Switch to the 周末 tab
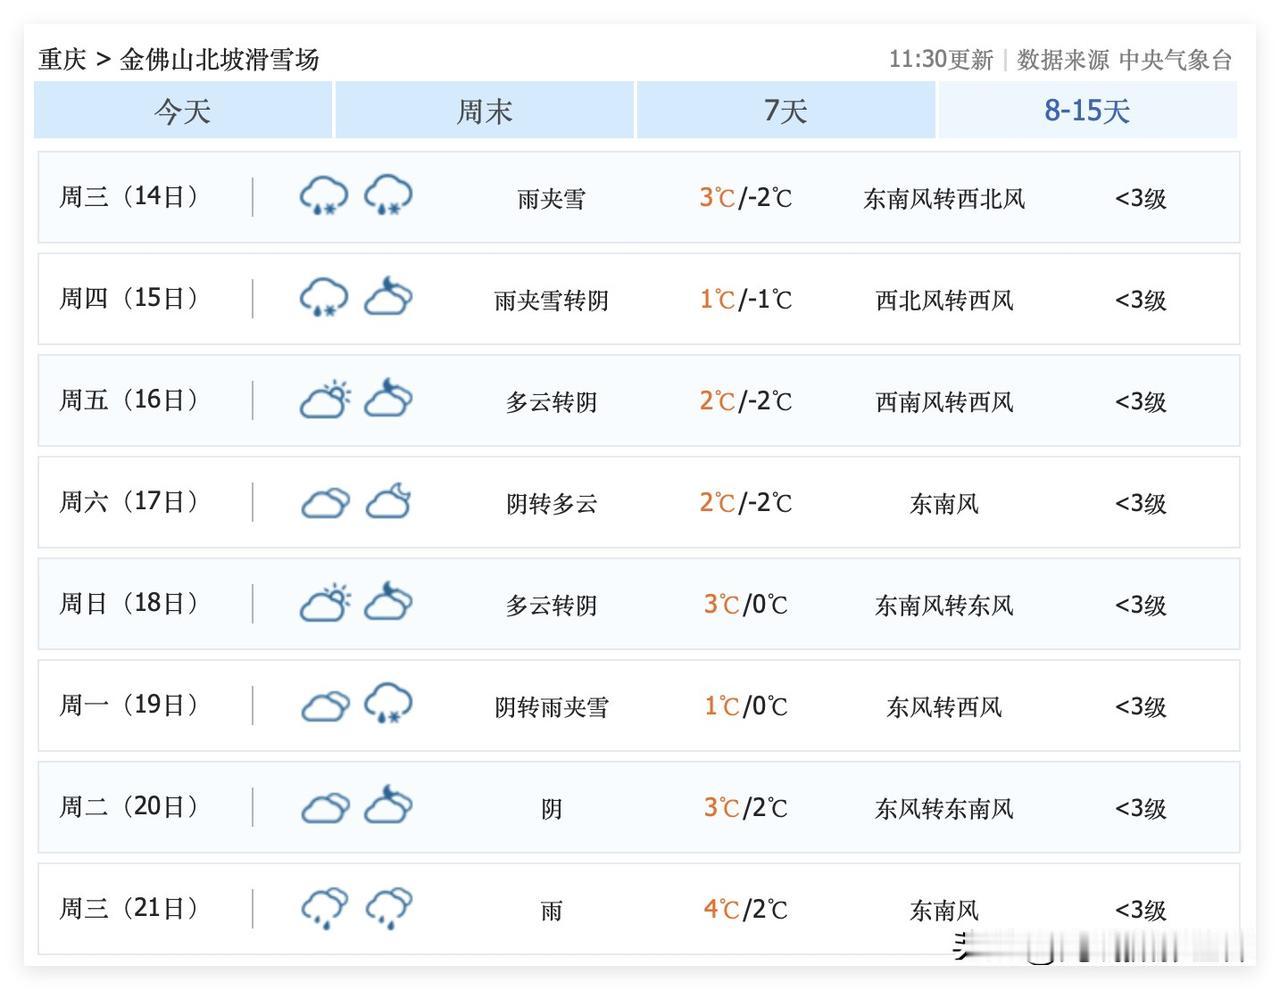This screenshot has height=990, width=1280. [x=484, y=110]
